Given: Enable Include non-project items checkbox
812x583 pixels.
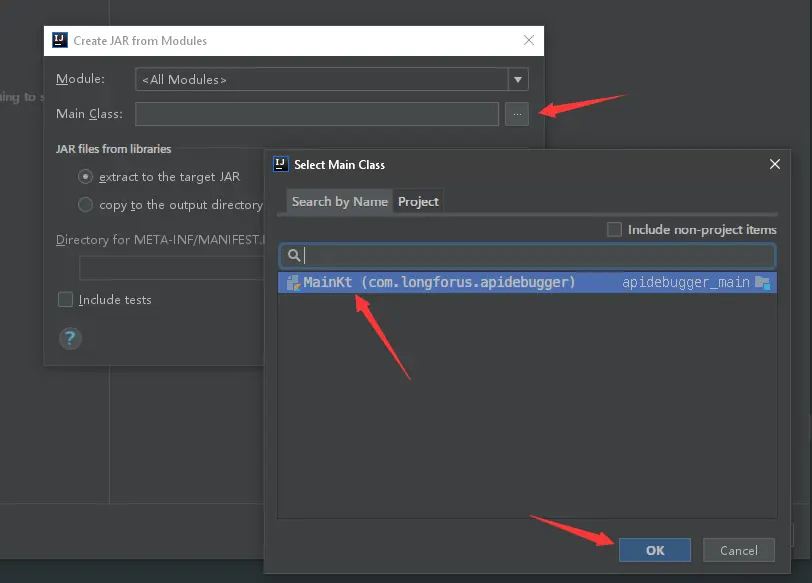Looking at the screenshot, I should (614, 229).
